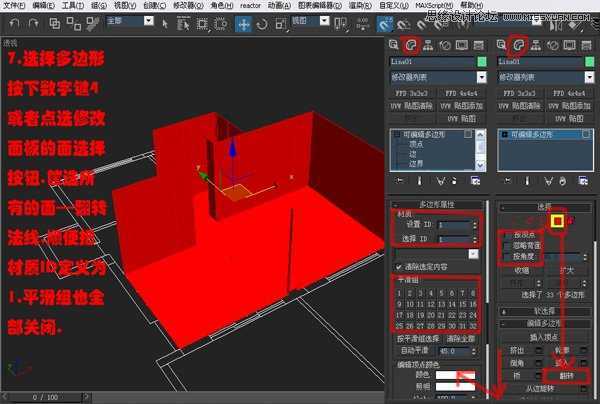Viewport: 600px width, 404px height.
Task: Click the 照明 illumination color swatch
Action: pyautogui.click(x=455, y=387)
